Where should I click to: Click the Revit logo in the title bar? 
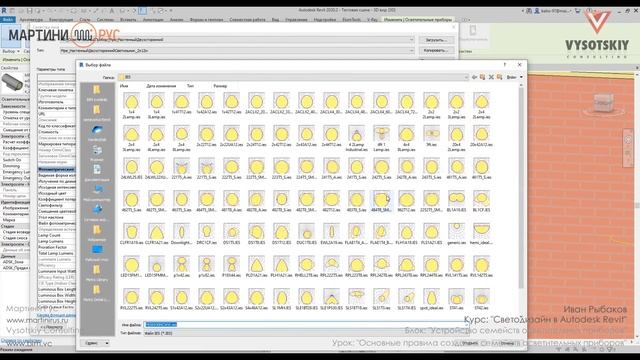(4, 10)
